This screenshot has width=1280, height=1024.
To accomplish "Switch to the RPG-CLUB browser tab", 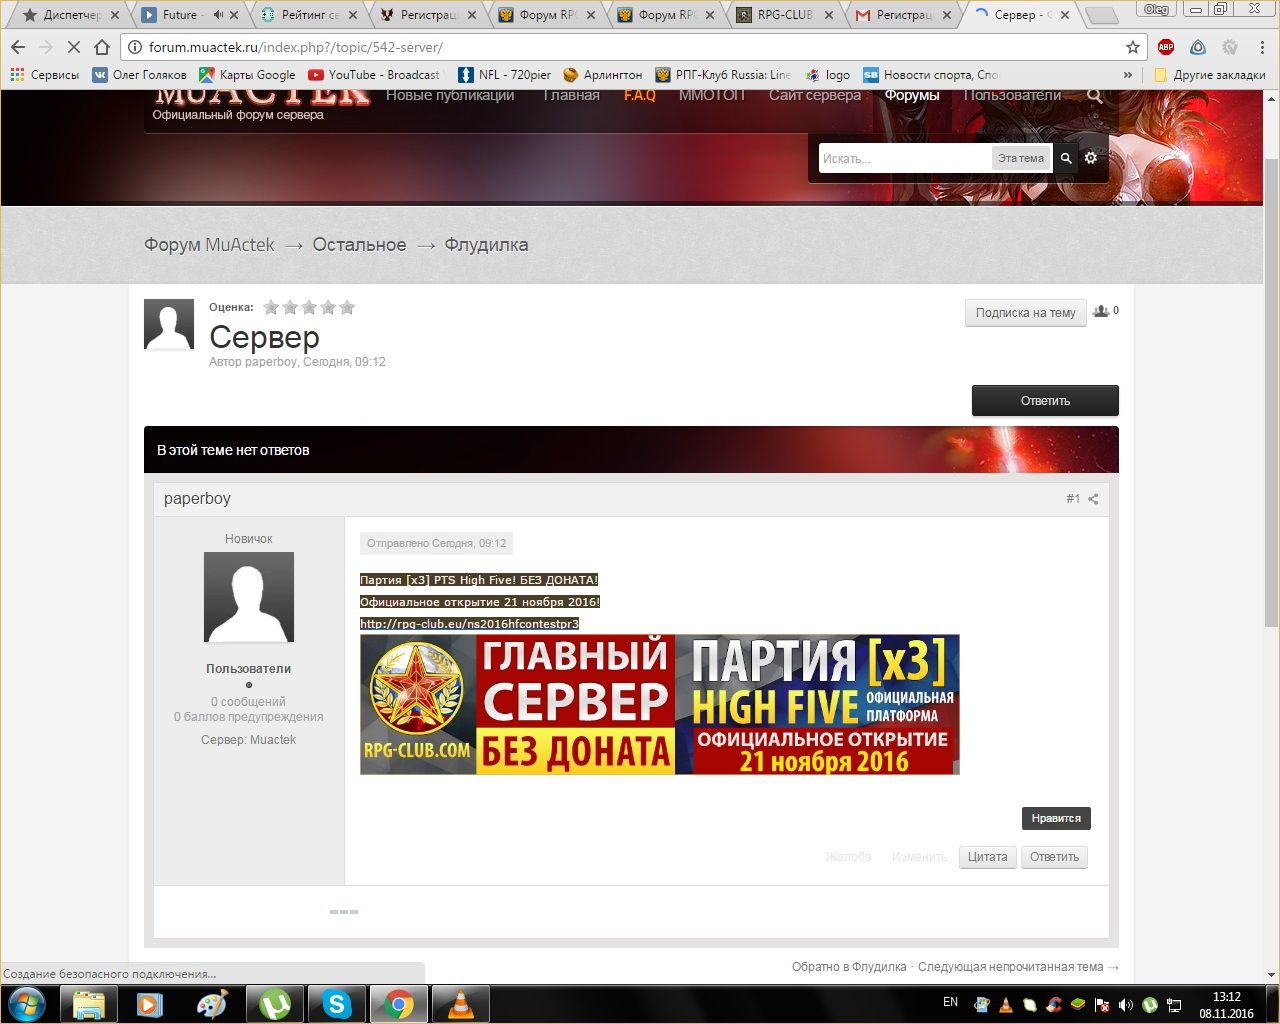I will [785, 15].
